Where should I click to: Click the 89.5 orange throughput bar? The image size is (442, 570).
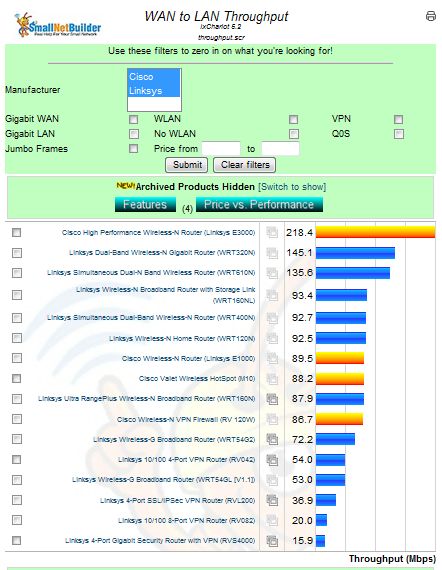click(340, 358)
